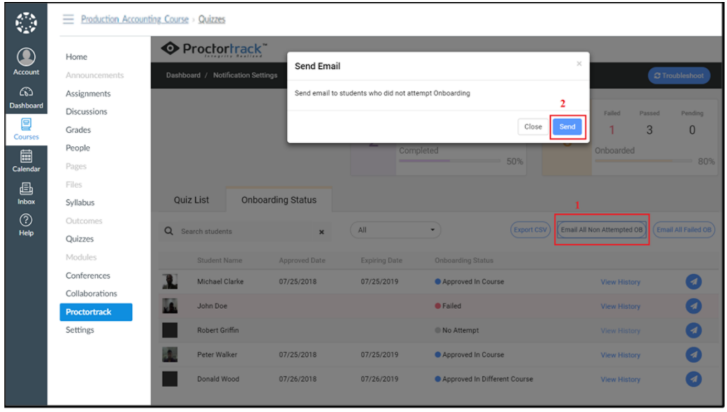Click the Approved In Different Course status

point(484,379)
